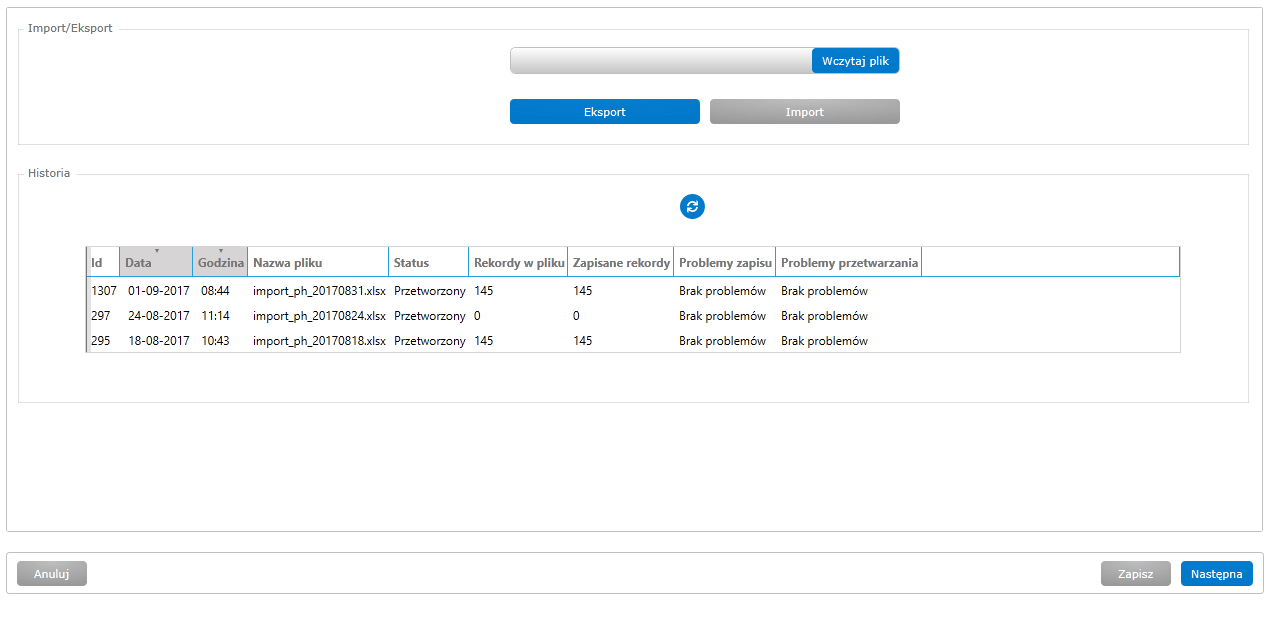Click the Id column header

[x=103, y=262]
